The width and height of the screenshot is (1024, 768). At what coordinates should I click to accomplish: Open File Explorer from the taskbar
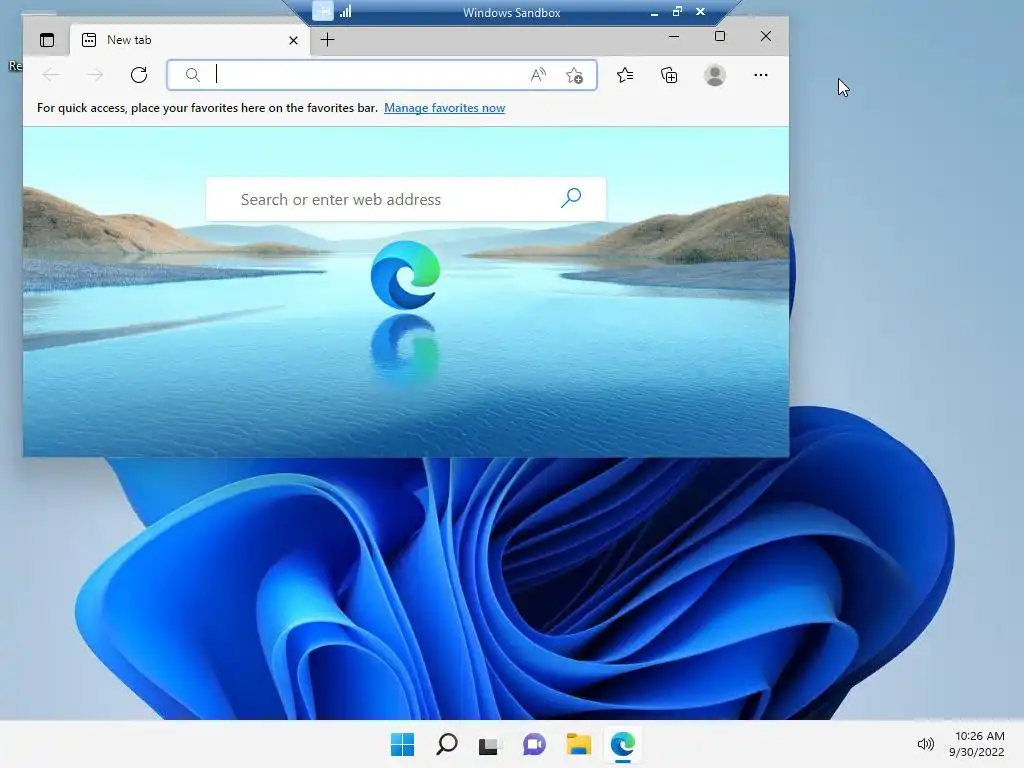click(x=579, y=744)
